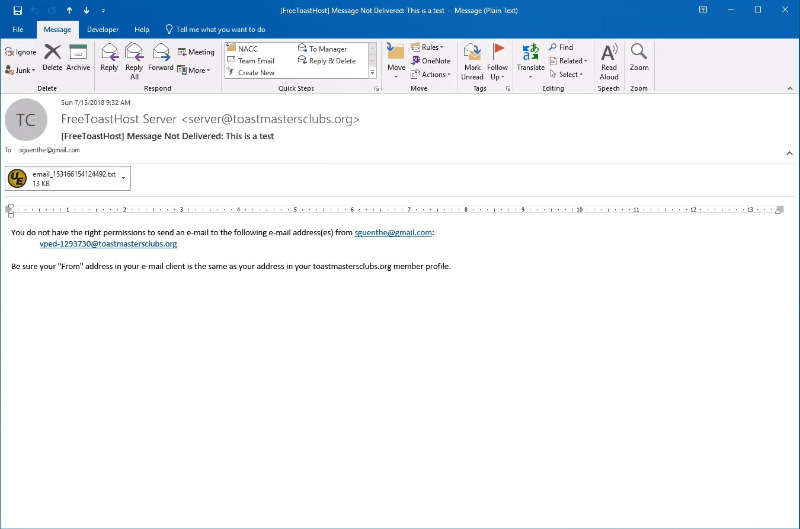Click the Ignore conversation button
Screen dimensions: 800x529
(x=20, y=52)
